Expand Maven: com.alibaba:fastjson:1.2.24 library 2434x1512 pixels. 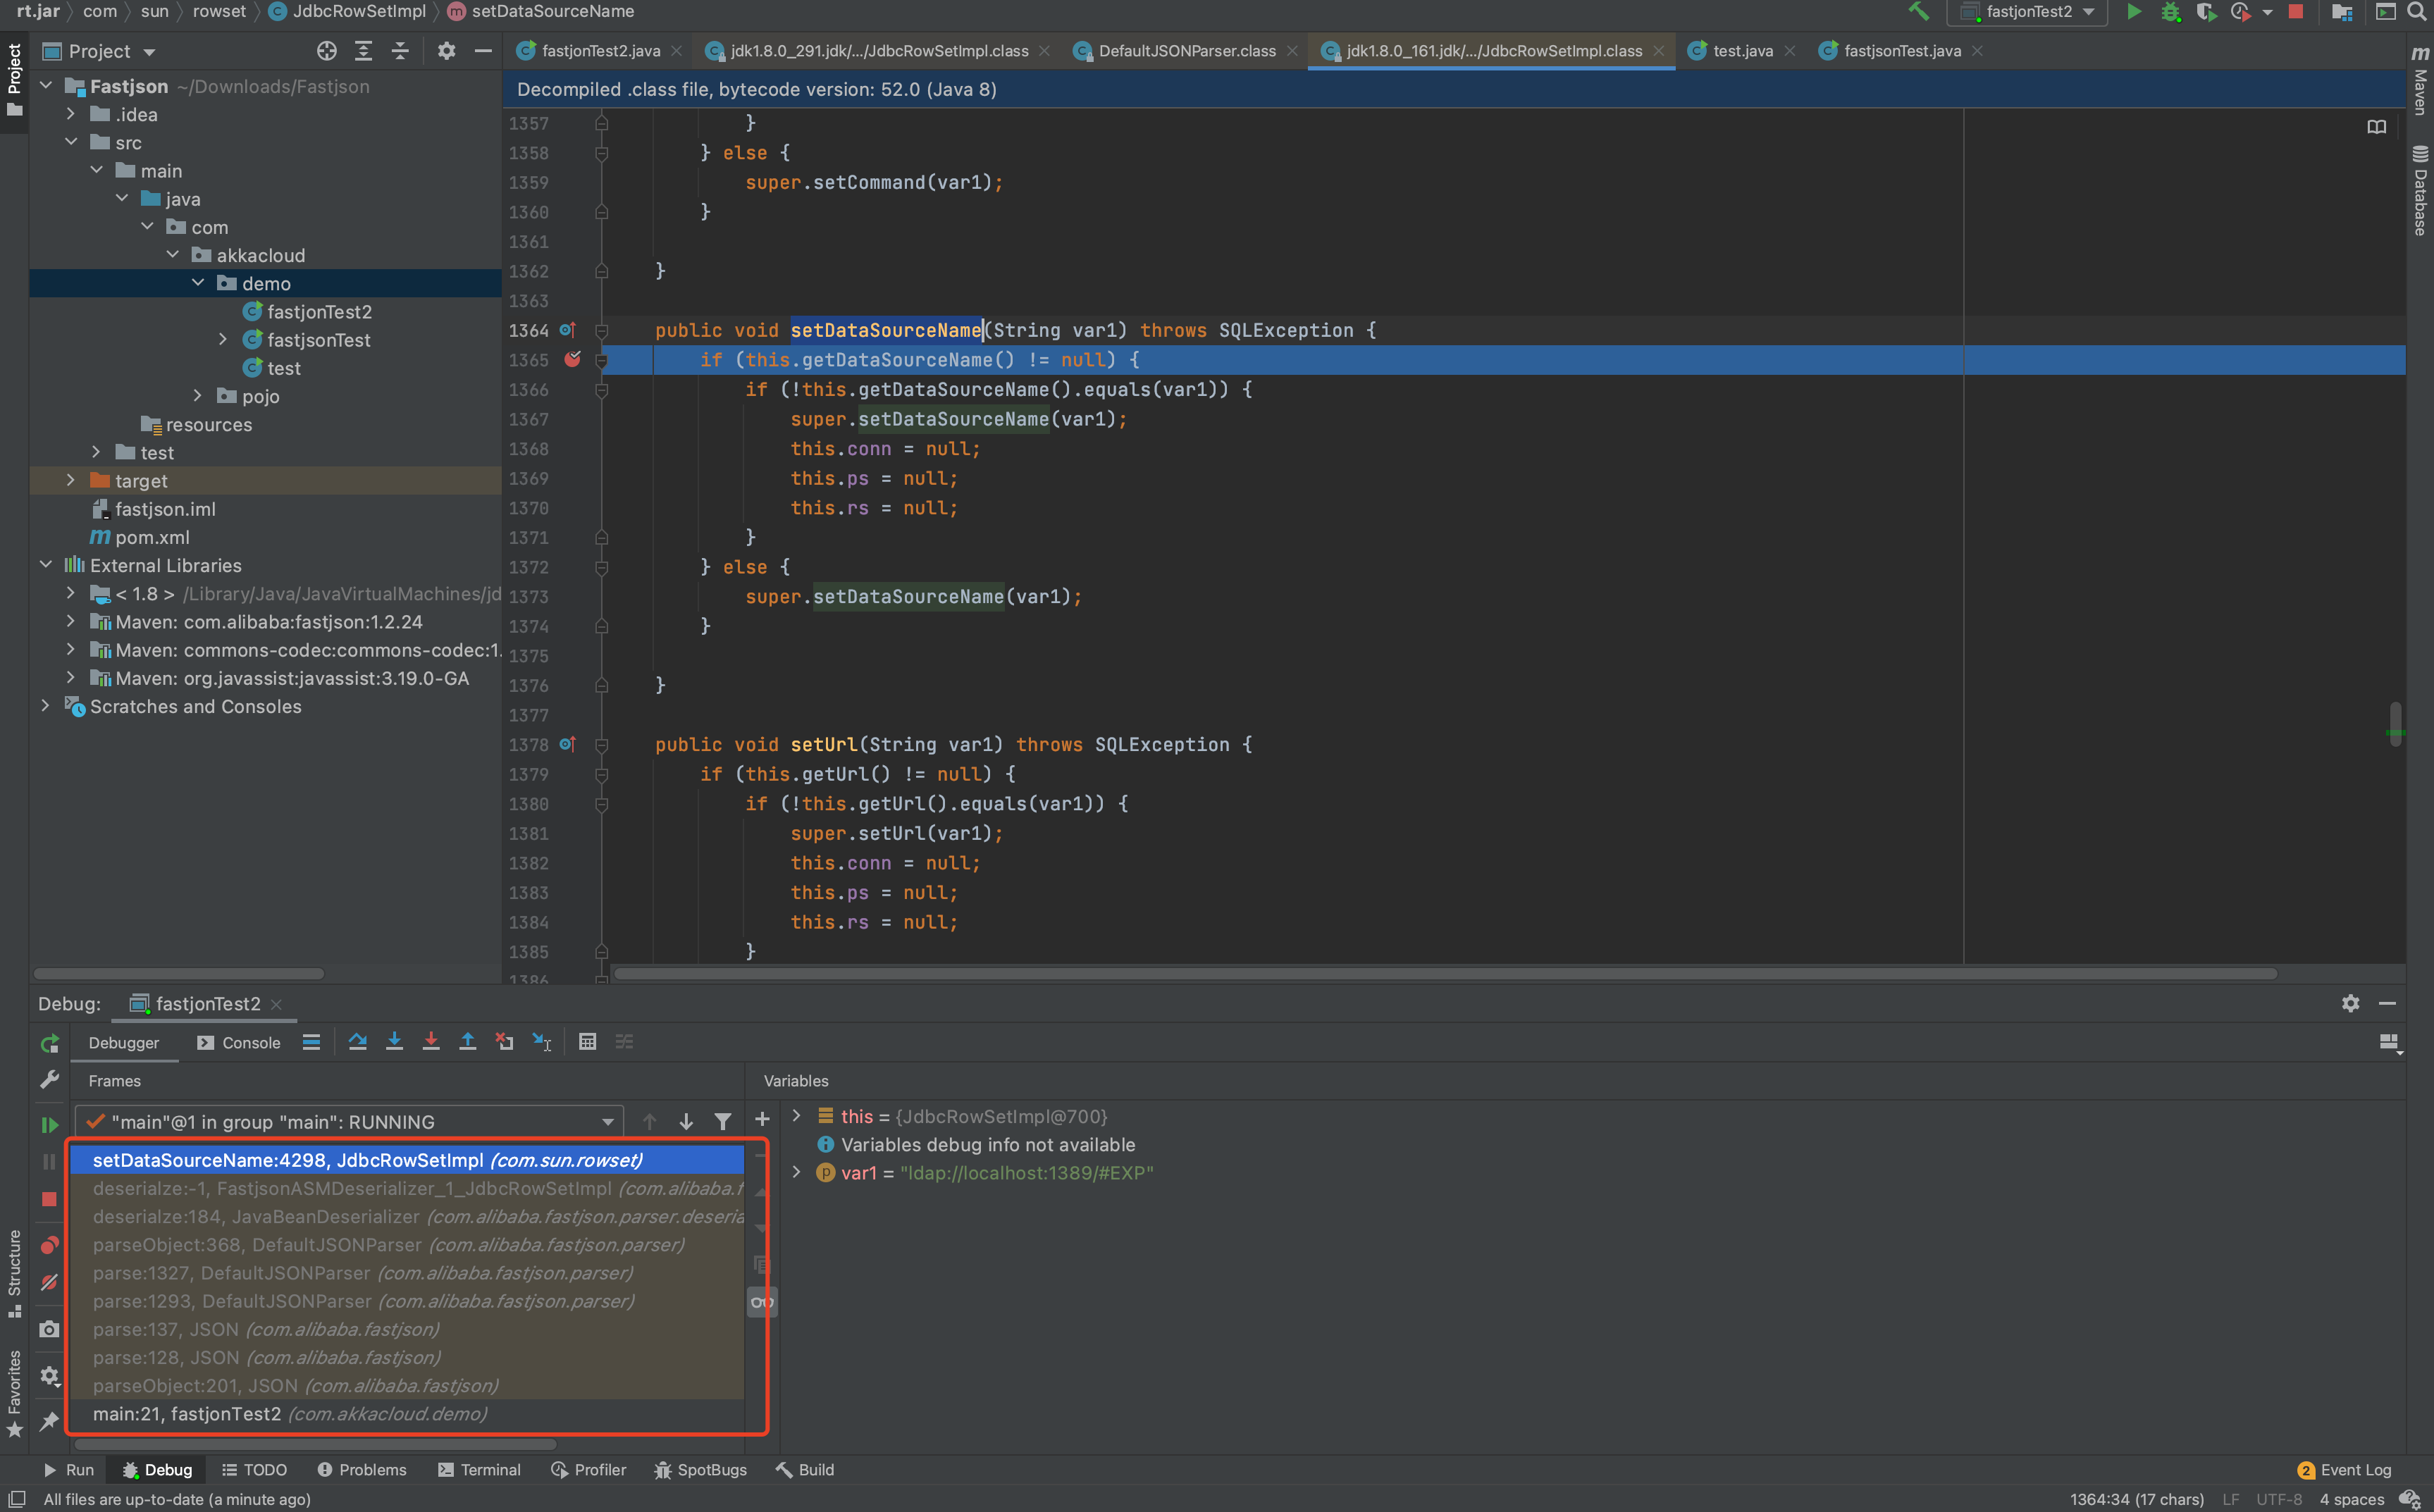click(71, 621)
